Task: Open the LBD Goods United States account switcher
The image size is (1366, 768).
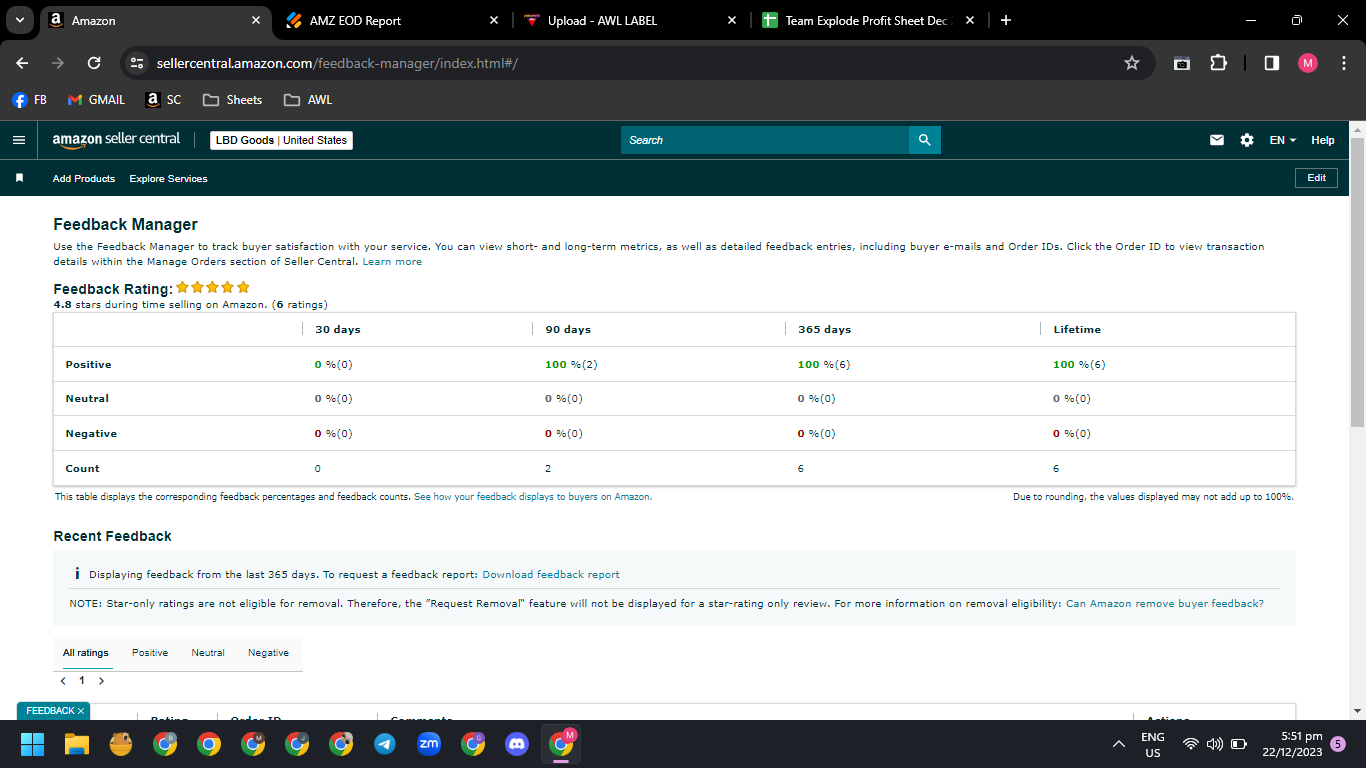Action: point(281,140)
